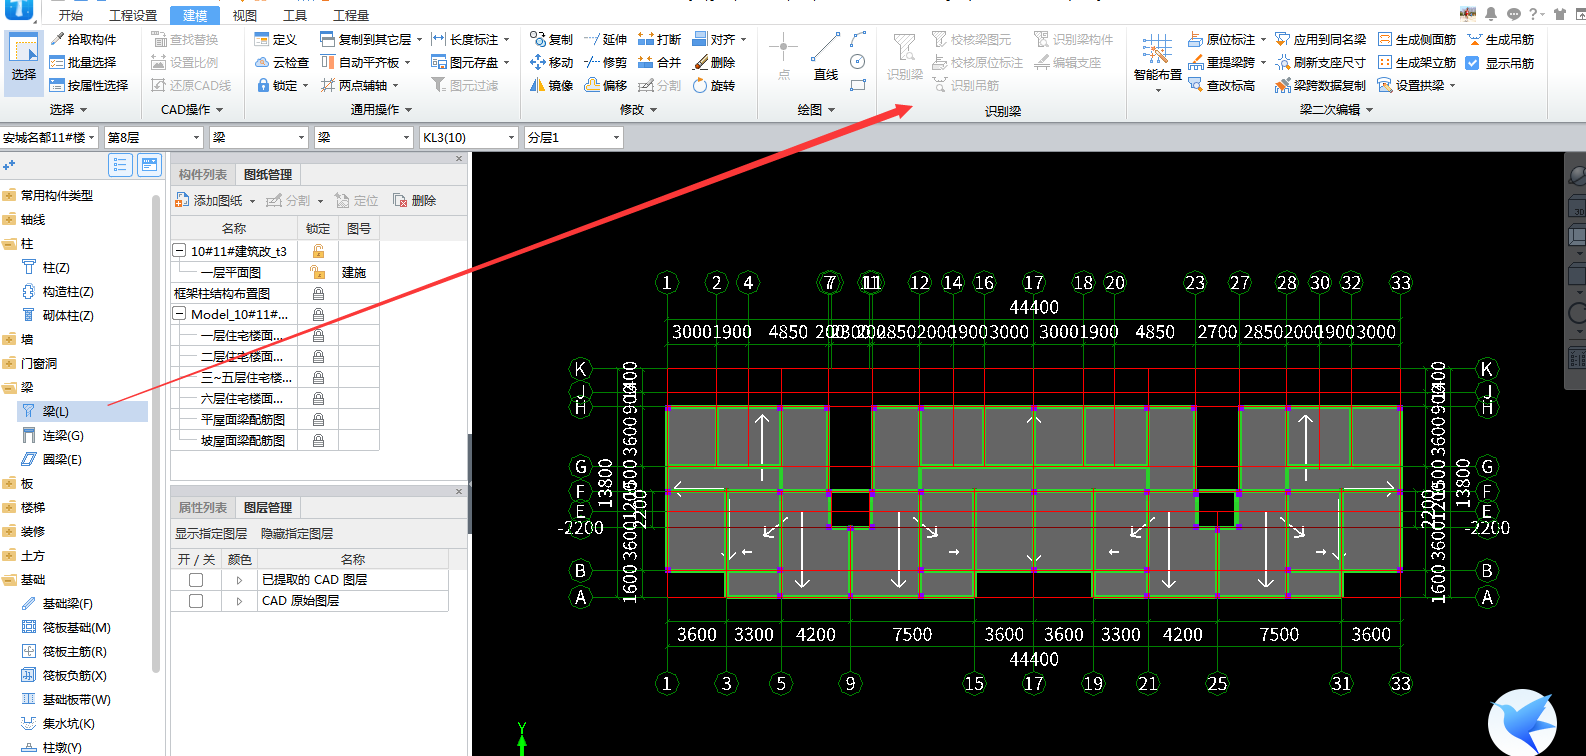1586x756 pixels.
Task: Click 生成吊筋 tool
Action: [1501, 39]
